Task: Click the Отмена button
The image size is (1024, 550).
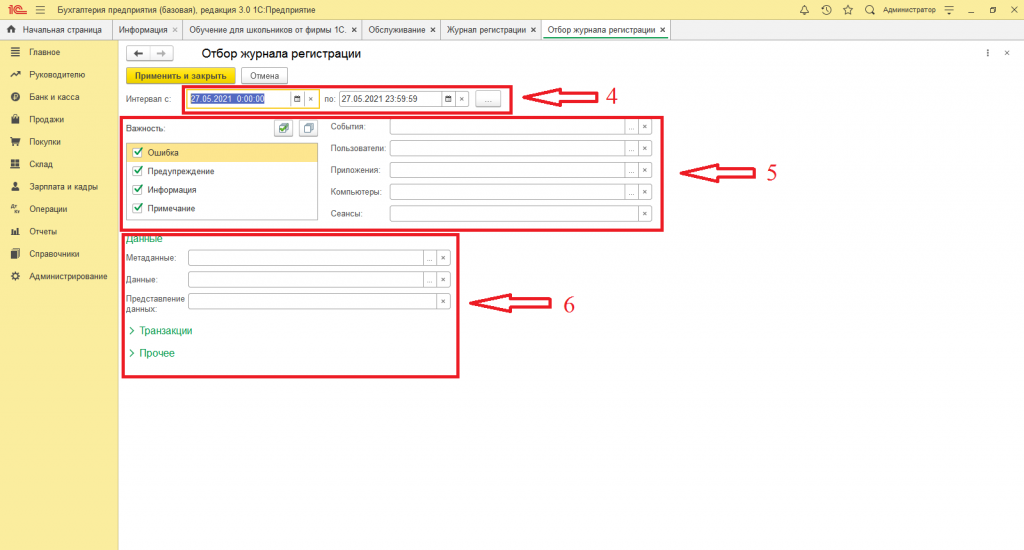Action: [x=264, y=76]
